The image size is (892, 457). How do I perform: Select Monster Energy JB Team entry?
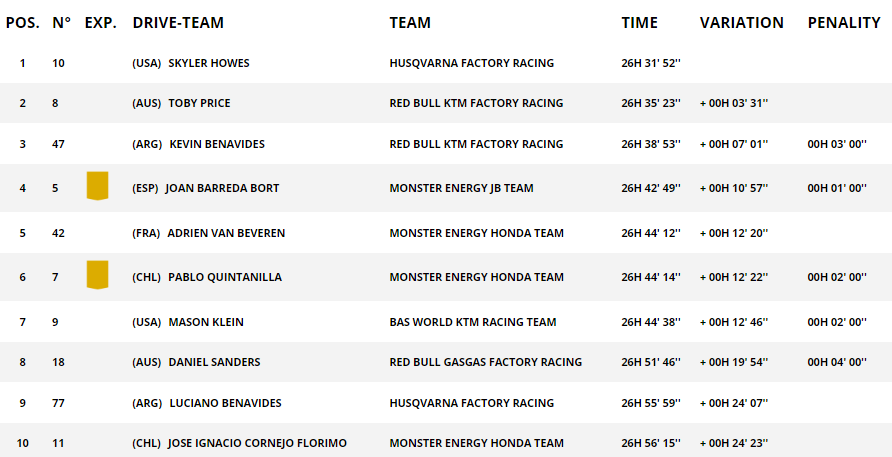(x=461, y=188)
